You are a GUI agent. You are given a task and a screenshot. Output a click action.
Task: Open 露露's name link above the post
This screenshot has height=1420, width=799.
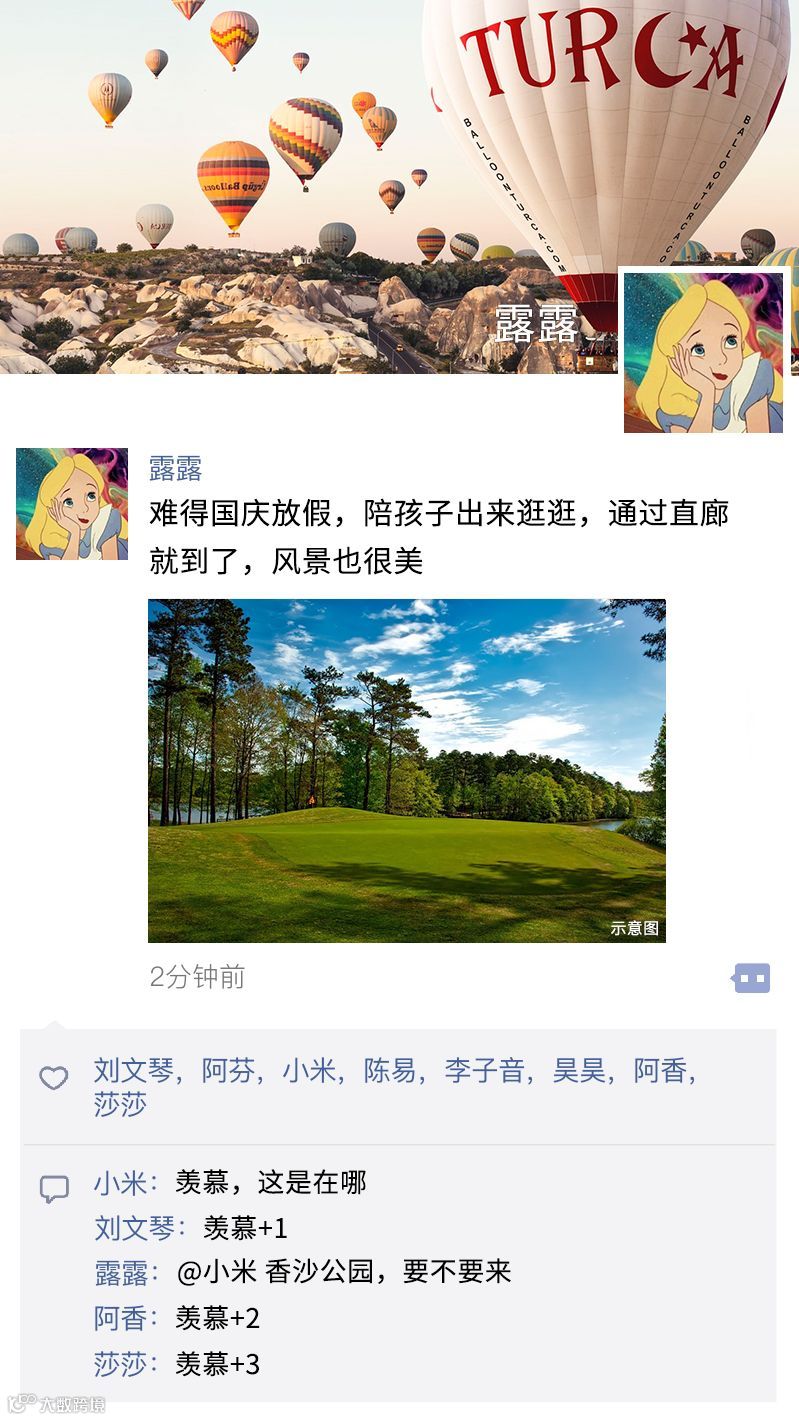pyautogui.click(x=176, y=468)
